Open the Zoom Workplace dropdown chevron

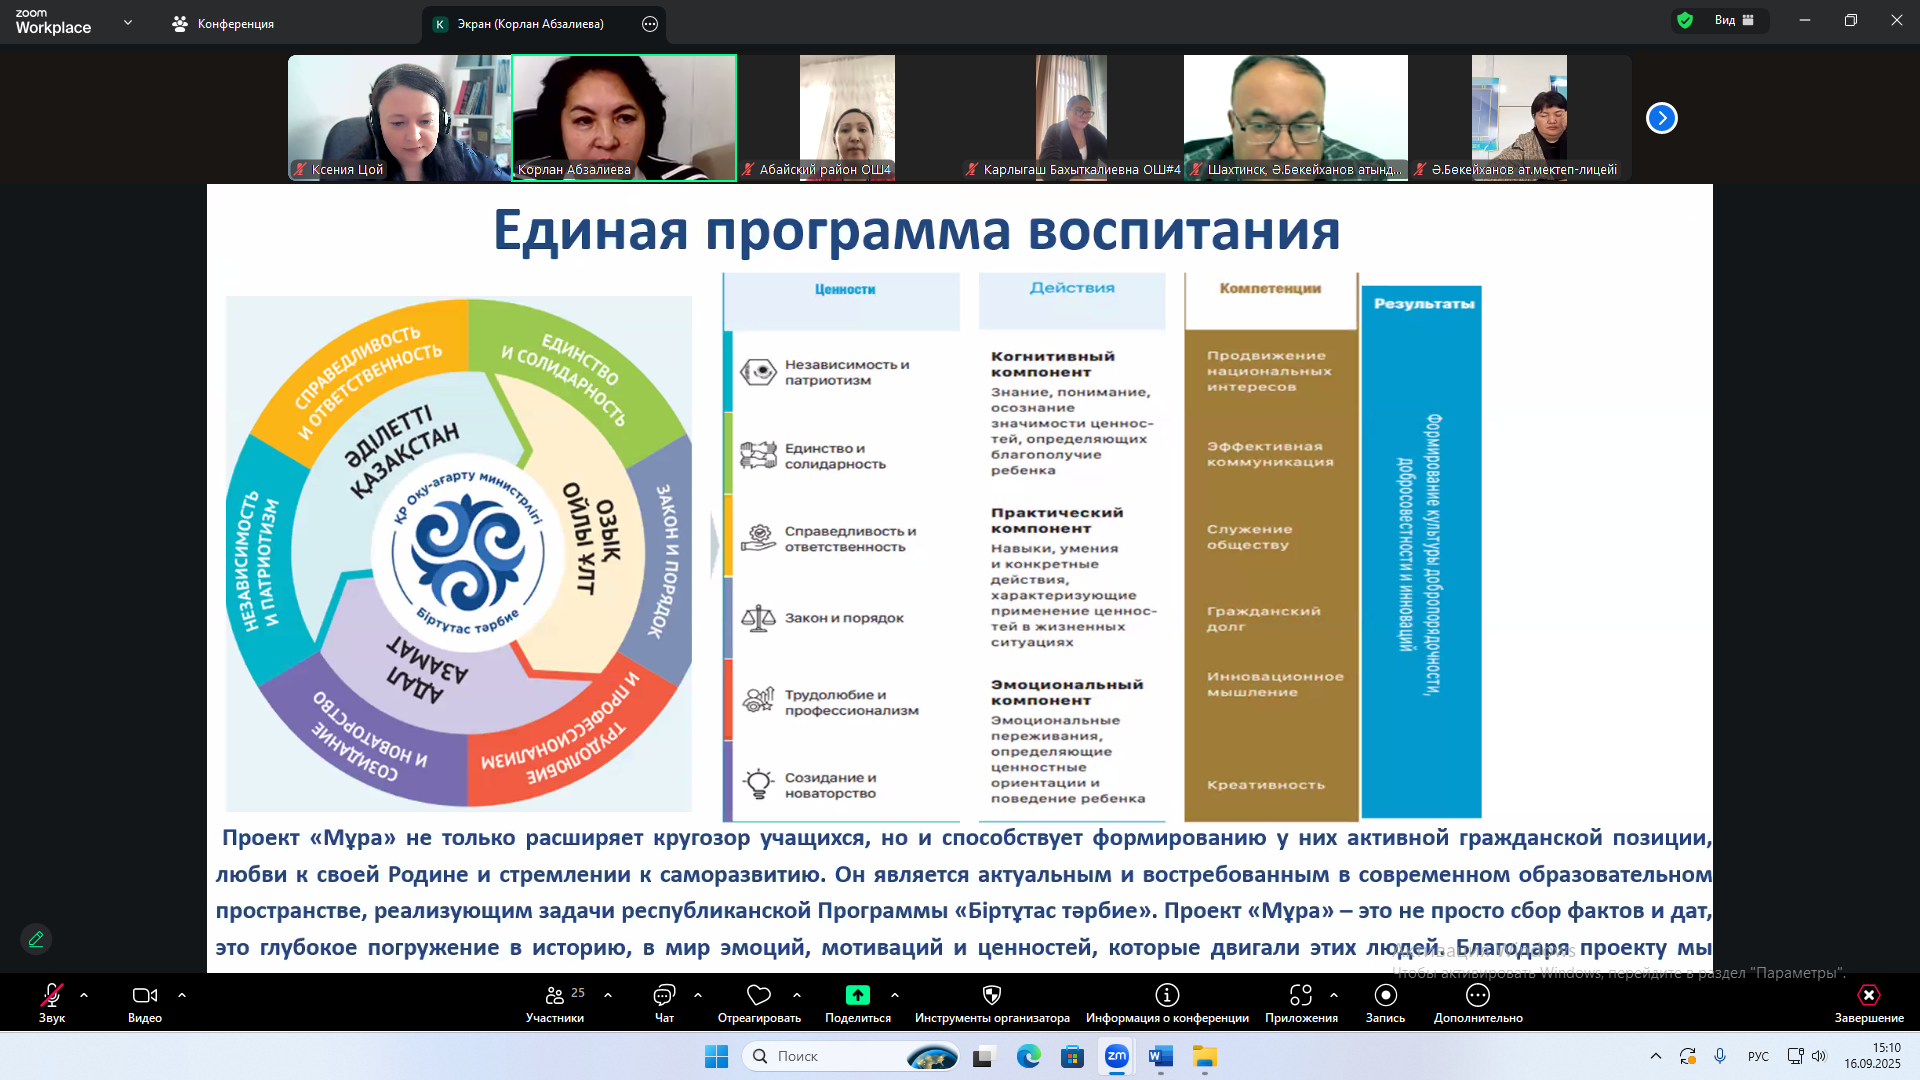(x=127, y=22)
